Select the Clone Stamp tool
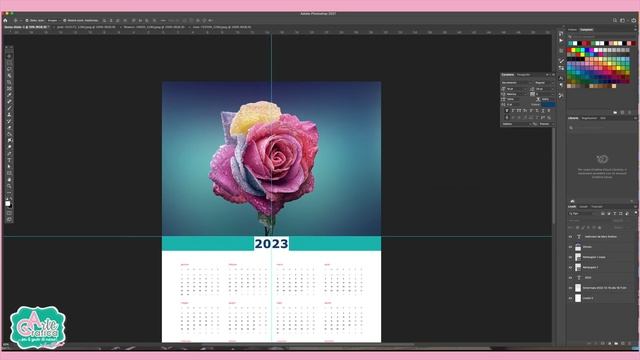This screenshot has width=640, height=360. tap(9, 115)
